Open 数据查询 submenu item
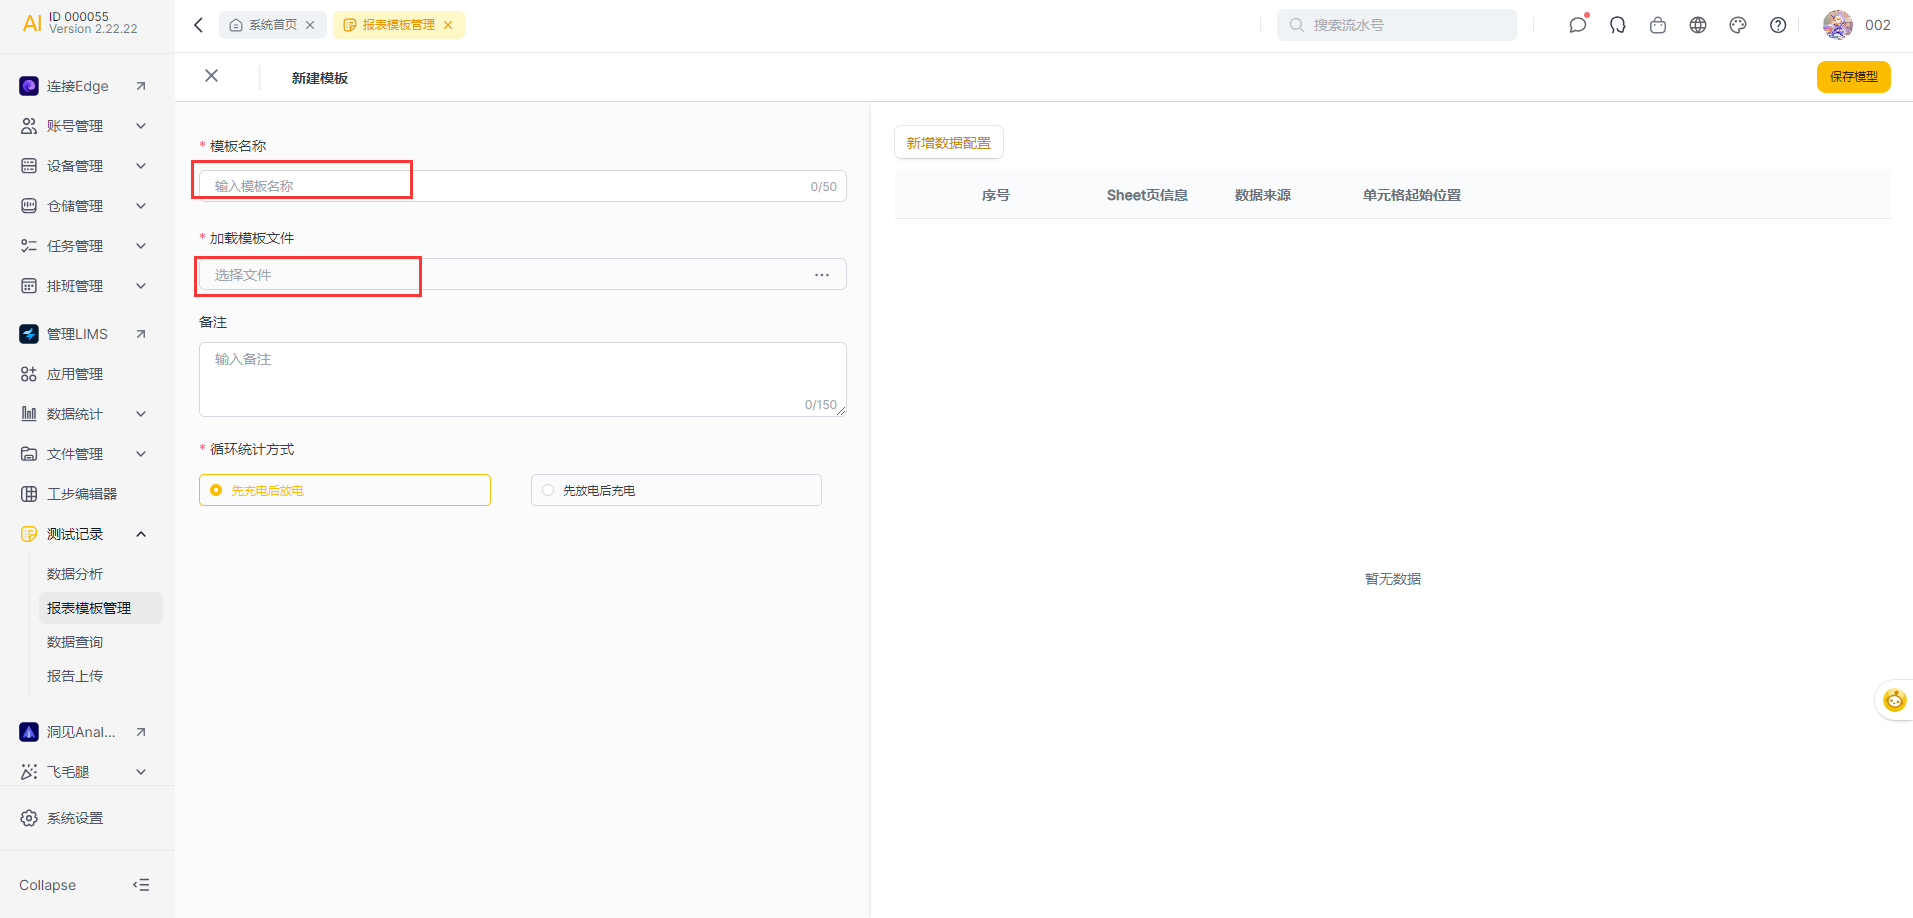This screenshot has width=1913, height=918. (75, 642)
